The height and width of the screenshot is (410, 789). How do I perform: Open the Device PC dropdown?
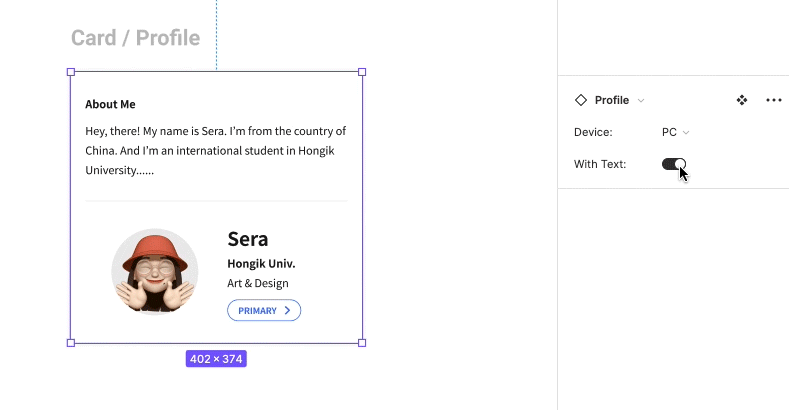pos(676,132)
